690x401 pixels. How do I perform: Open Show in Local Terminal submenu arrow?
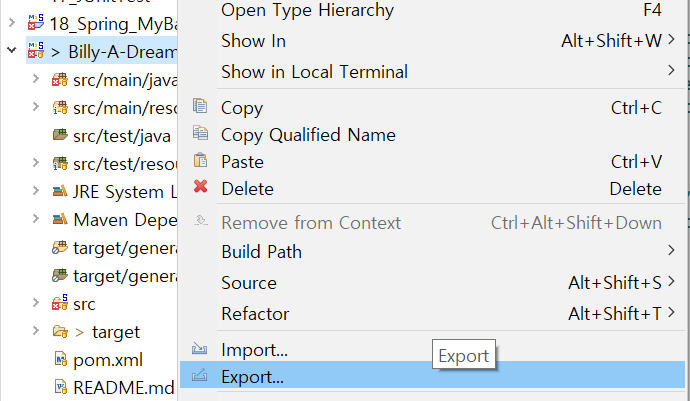[671, 70]
